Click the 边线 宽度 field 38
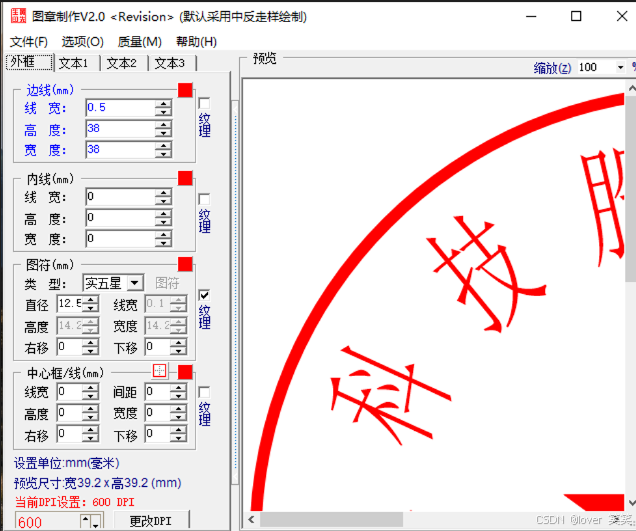 pyautogui.click(x=120, y=149)
